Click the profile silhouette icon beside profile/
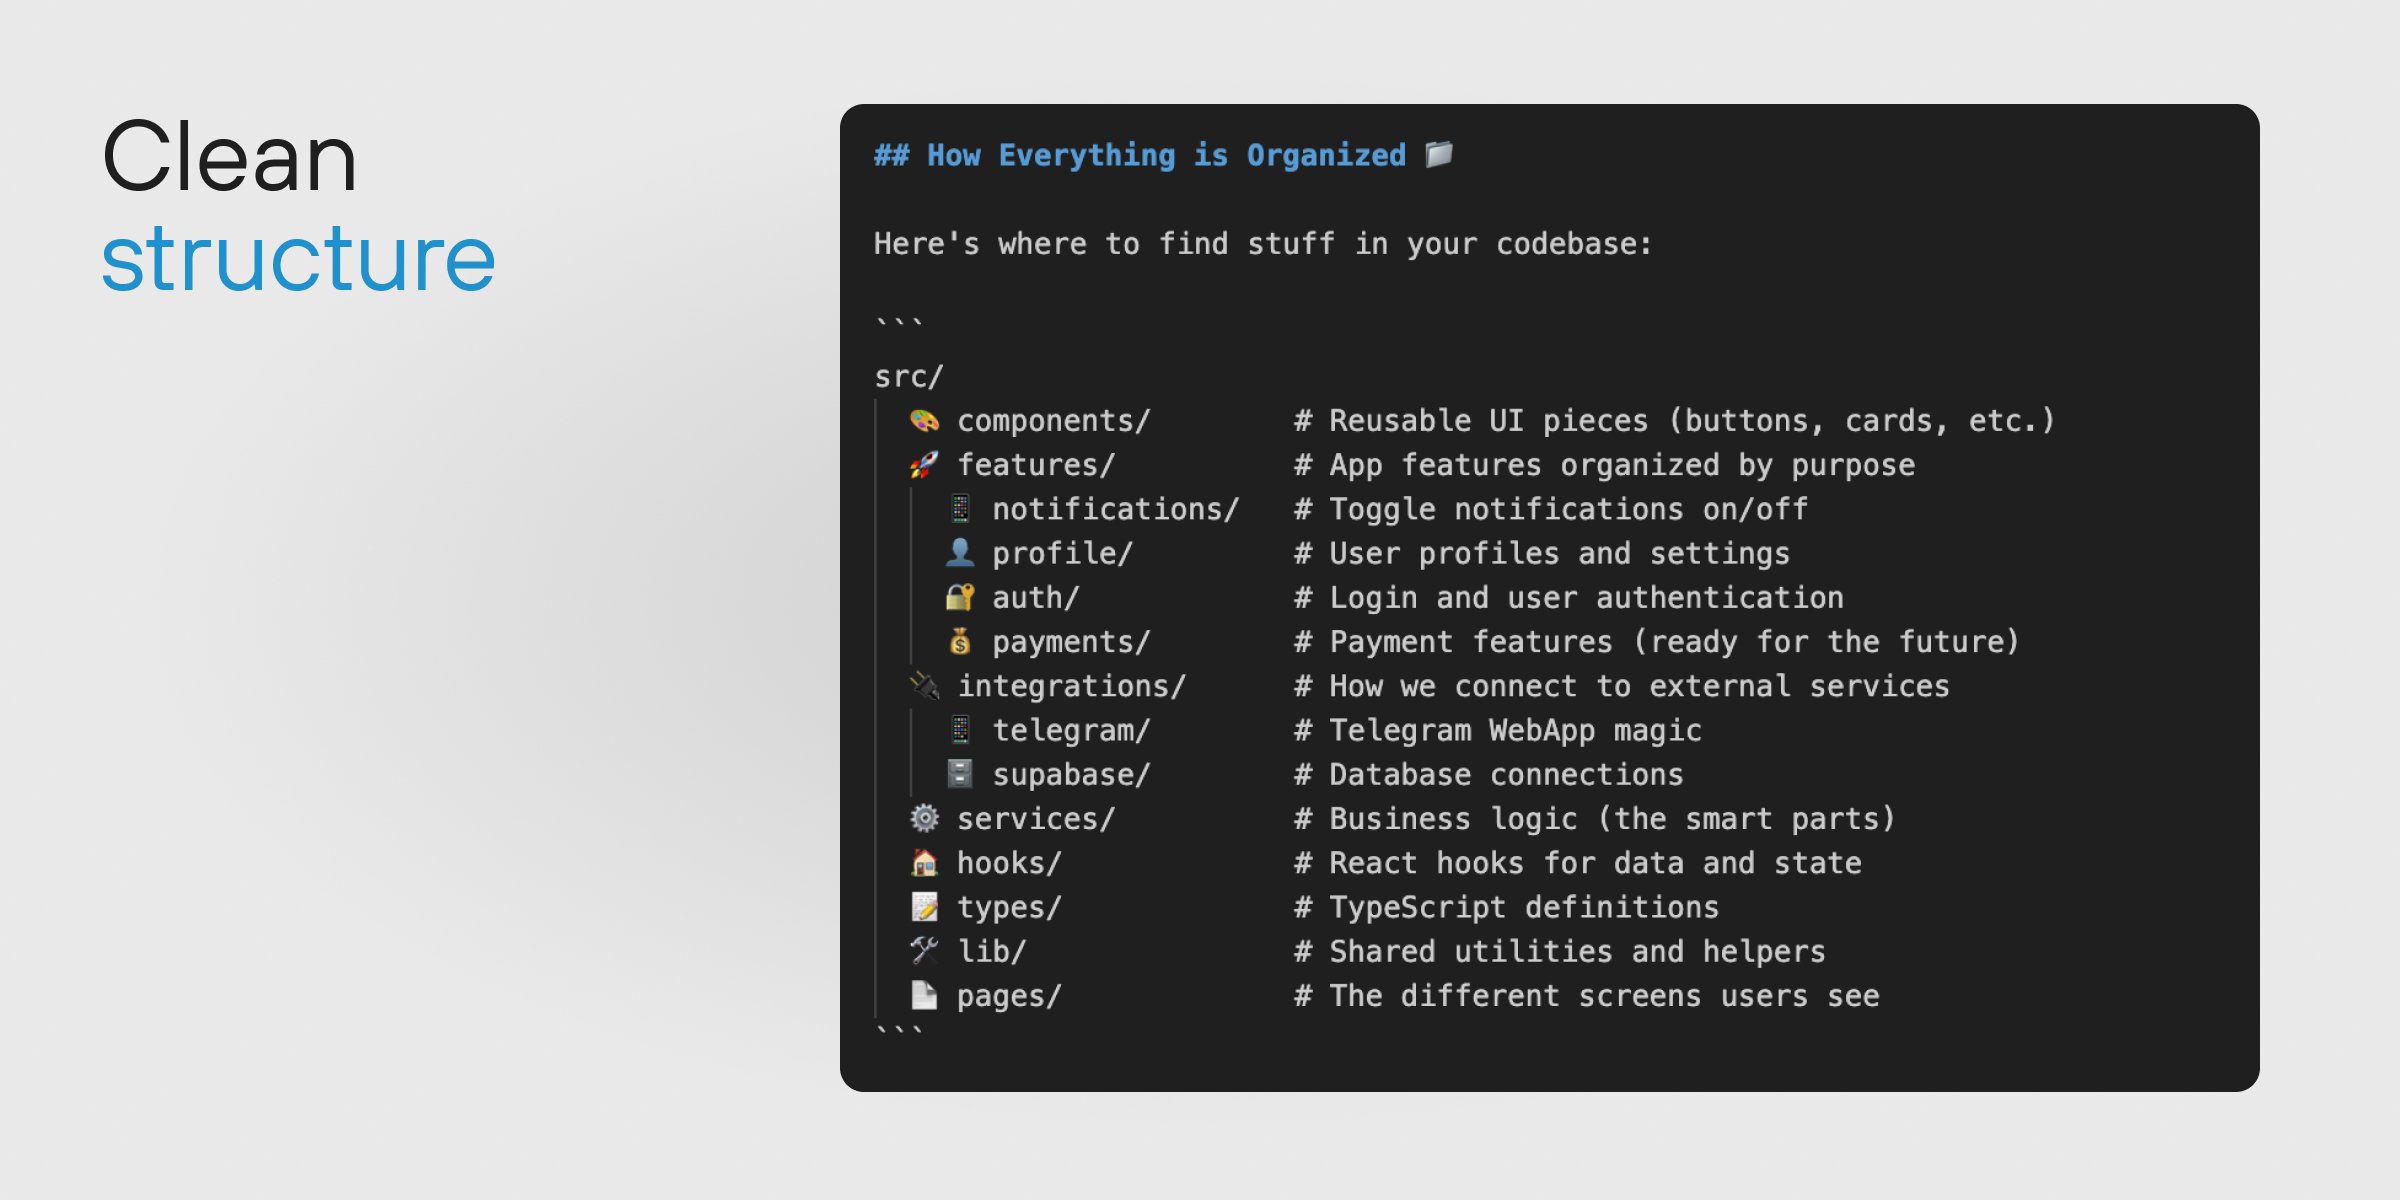This screenshot has width=2400, height=1200. tap(960, 553)
